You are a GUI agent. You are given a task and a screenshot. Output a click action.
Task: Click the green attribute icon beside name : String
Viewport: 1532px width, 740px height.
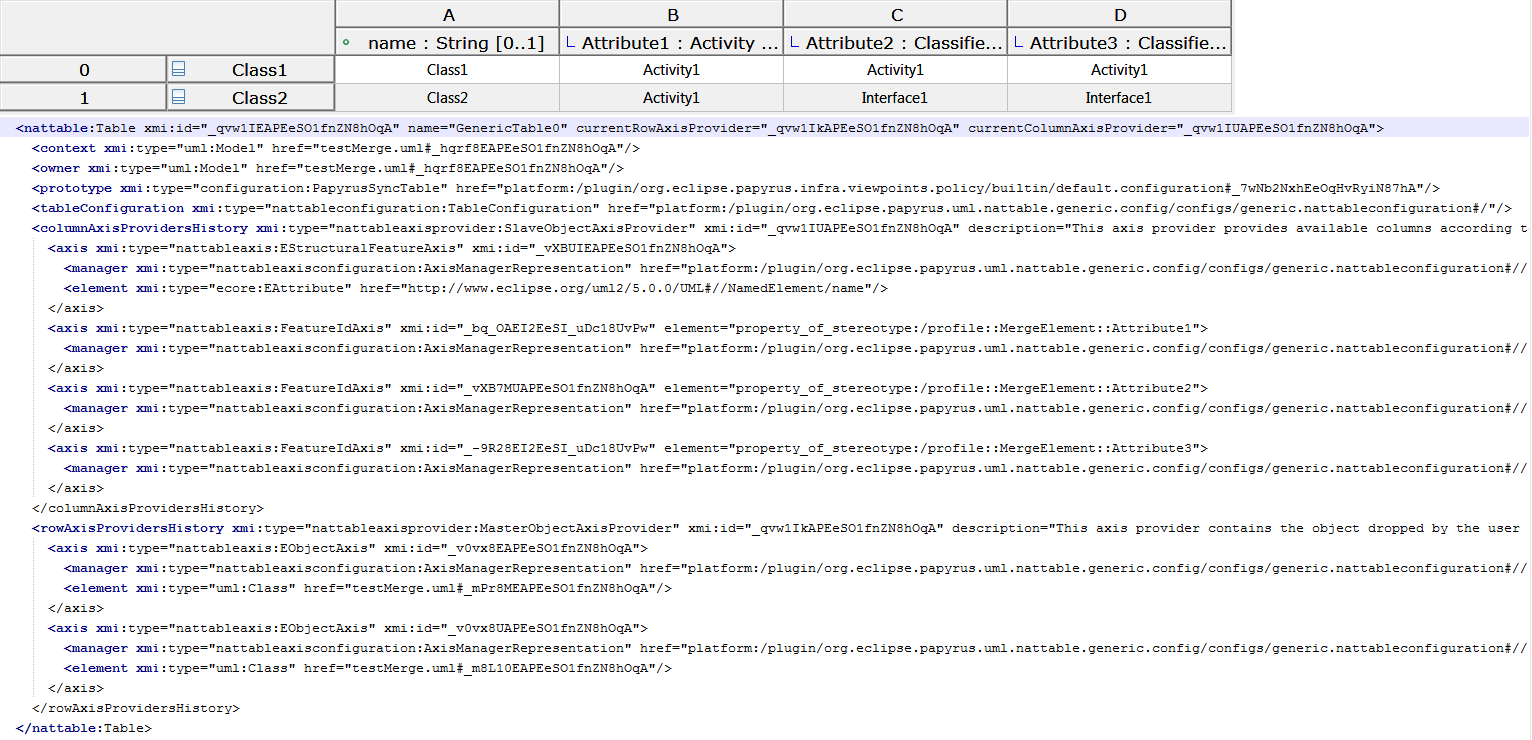click(346, 42)
